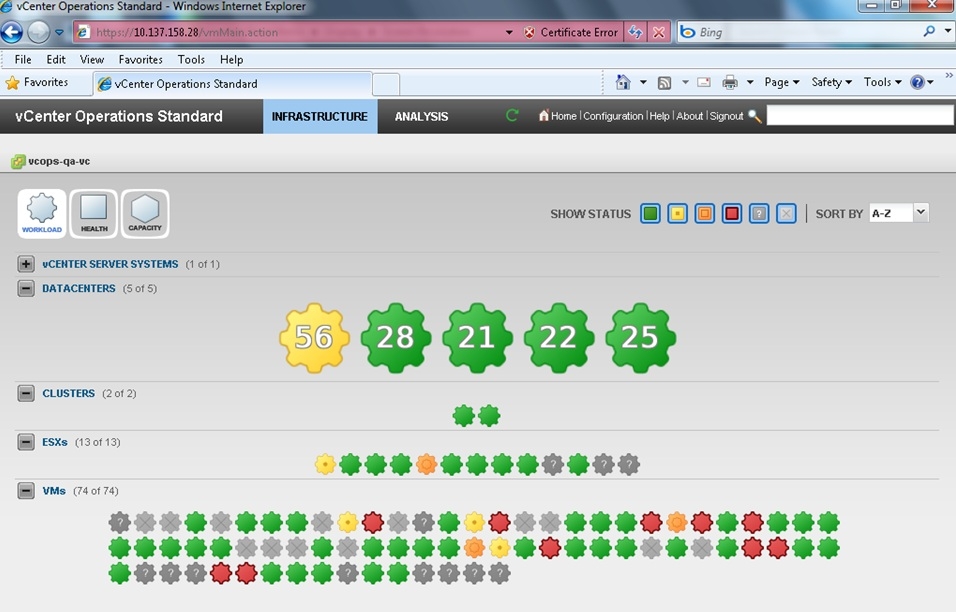
Task: Switch to the Capacity view icon
Action: tap(145, 213)
